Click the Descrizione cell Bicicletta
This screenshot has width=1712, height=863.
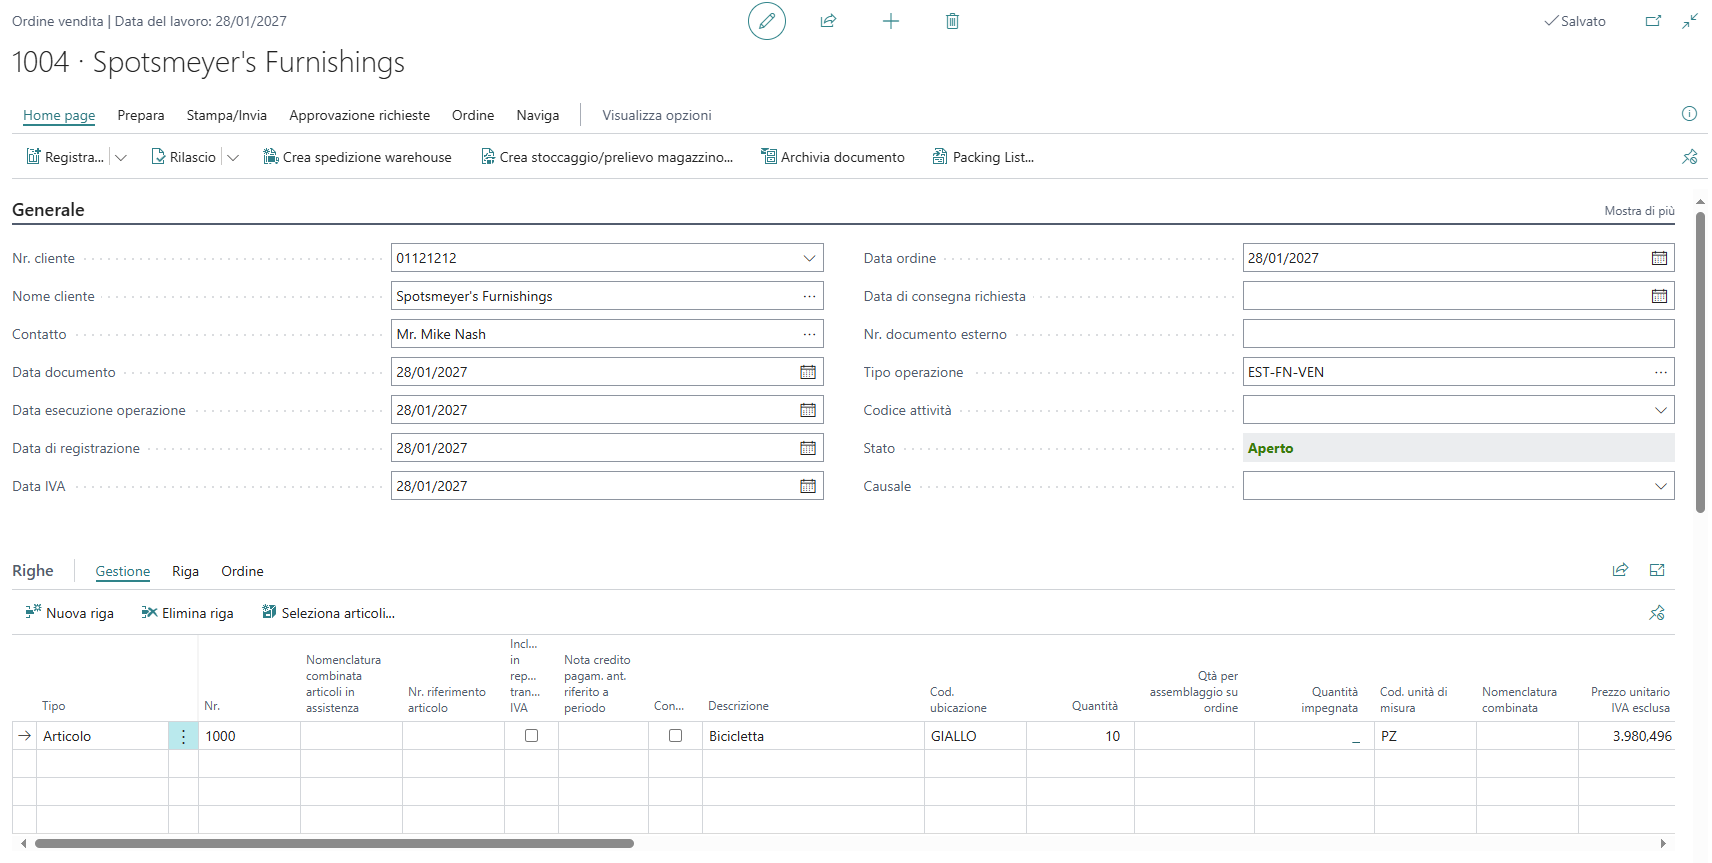point(813,736)
